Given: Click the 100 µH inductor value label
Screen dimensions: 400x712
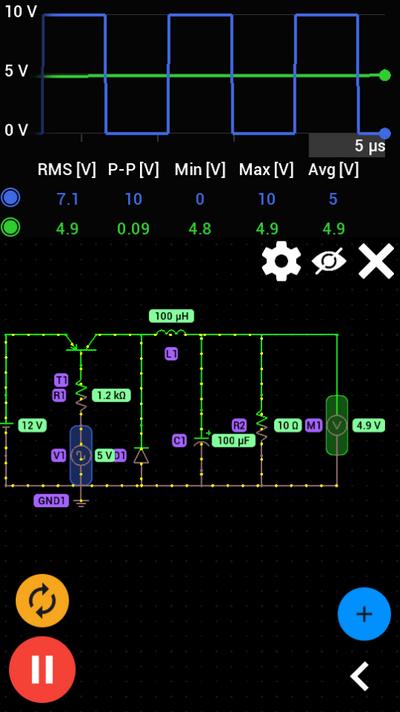Looking at the screenshot, I should [x=172, y=316].
